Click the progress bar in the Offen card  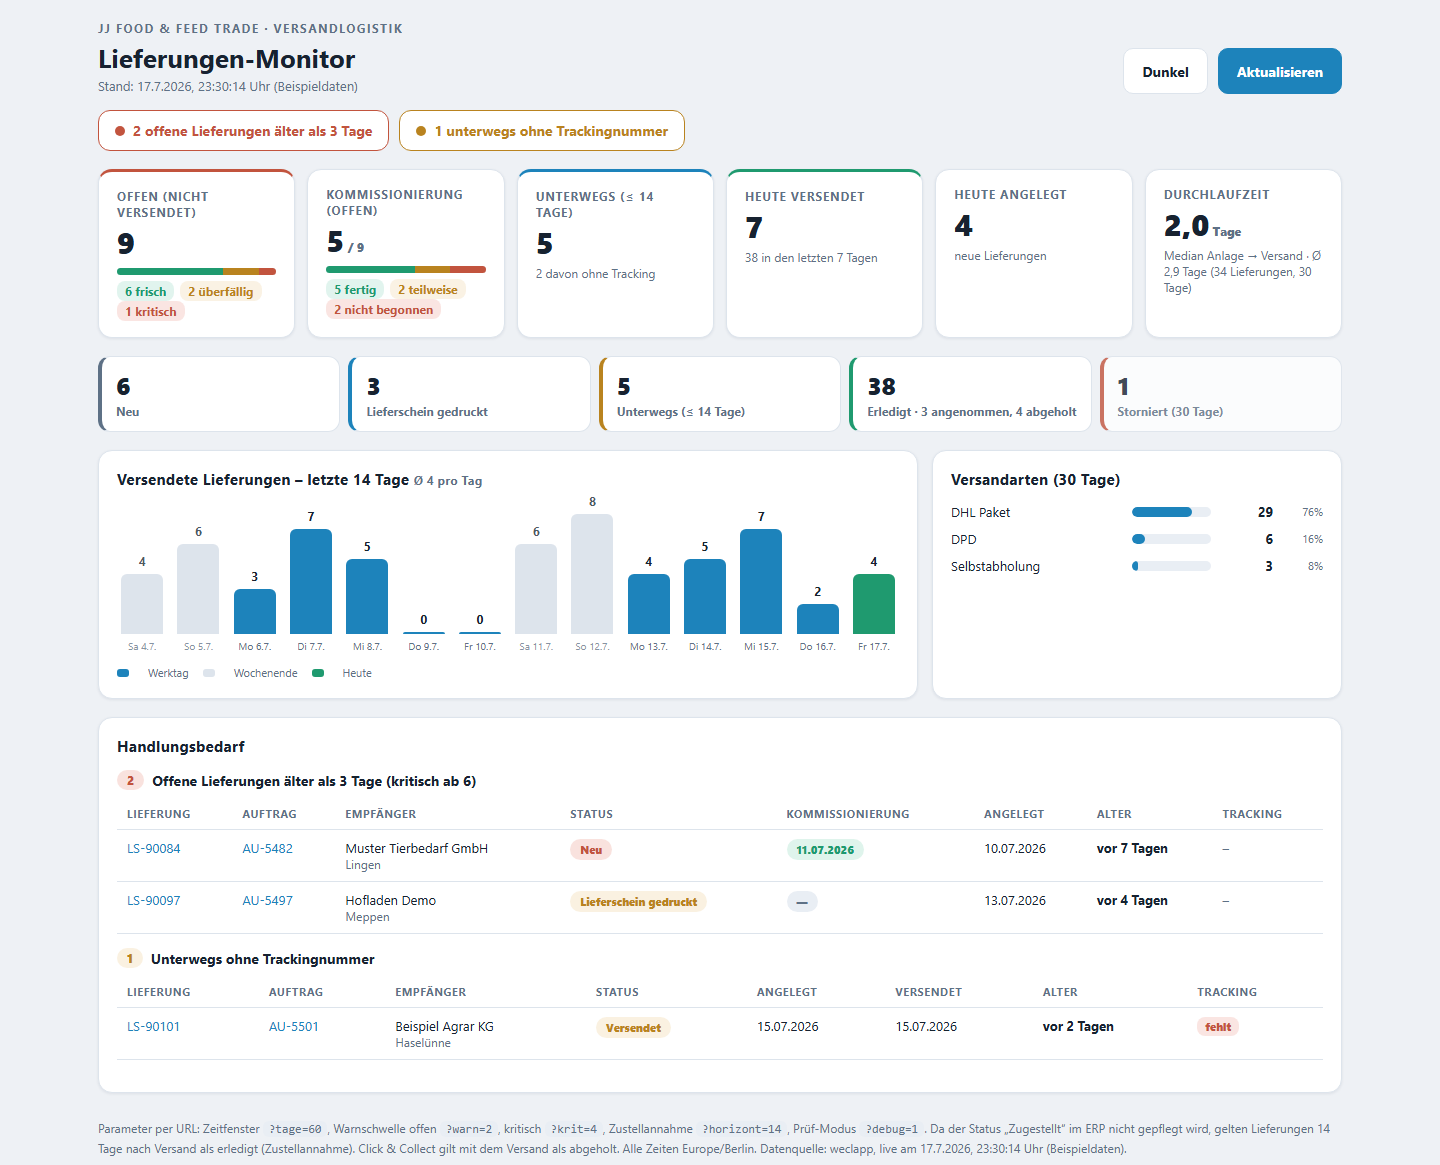[x=196, y=271]
